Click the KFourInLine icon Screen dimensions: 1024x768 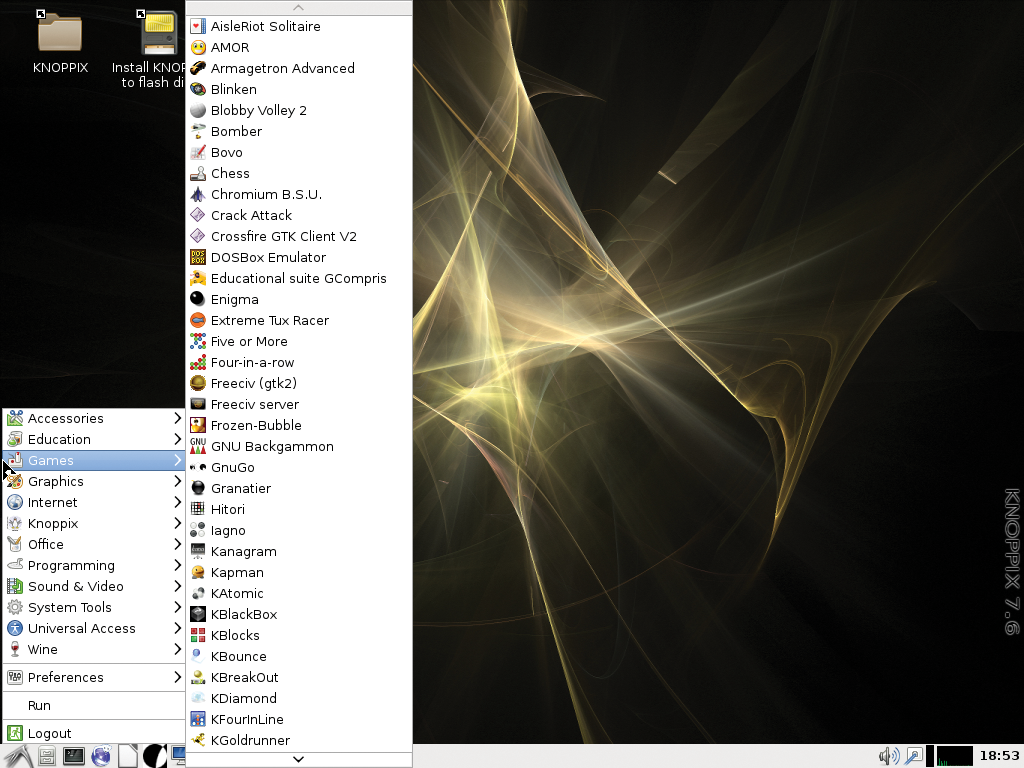[x=198, y=719]
